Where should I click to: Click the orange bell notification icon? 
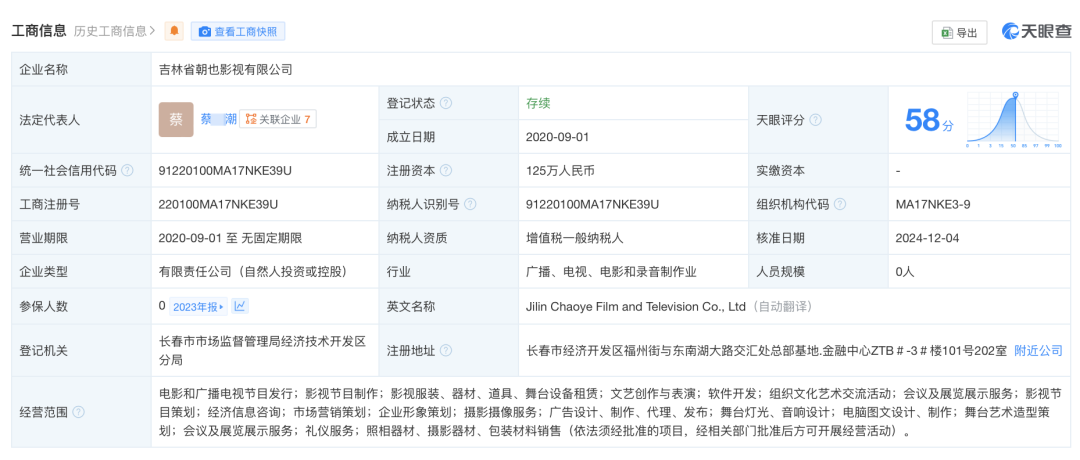pos(175,32)
